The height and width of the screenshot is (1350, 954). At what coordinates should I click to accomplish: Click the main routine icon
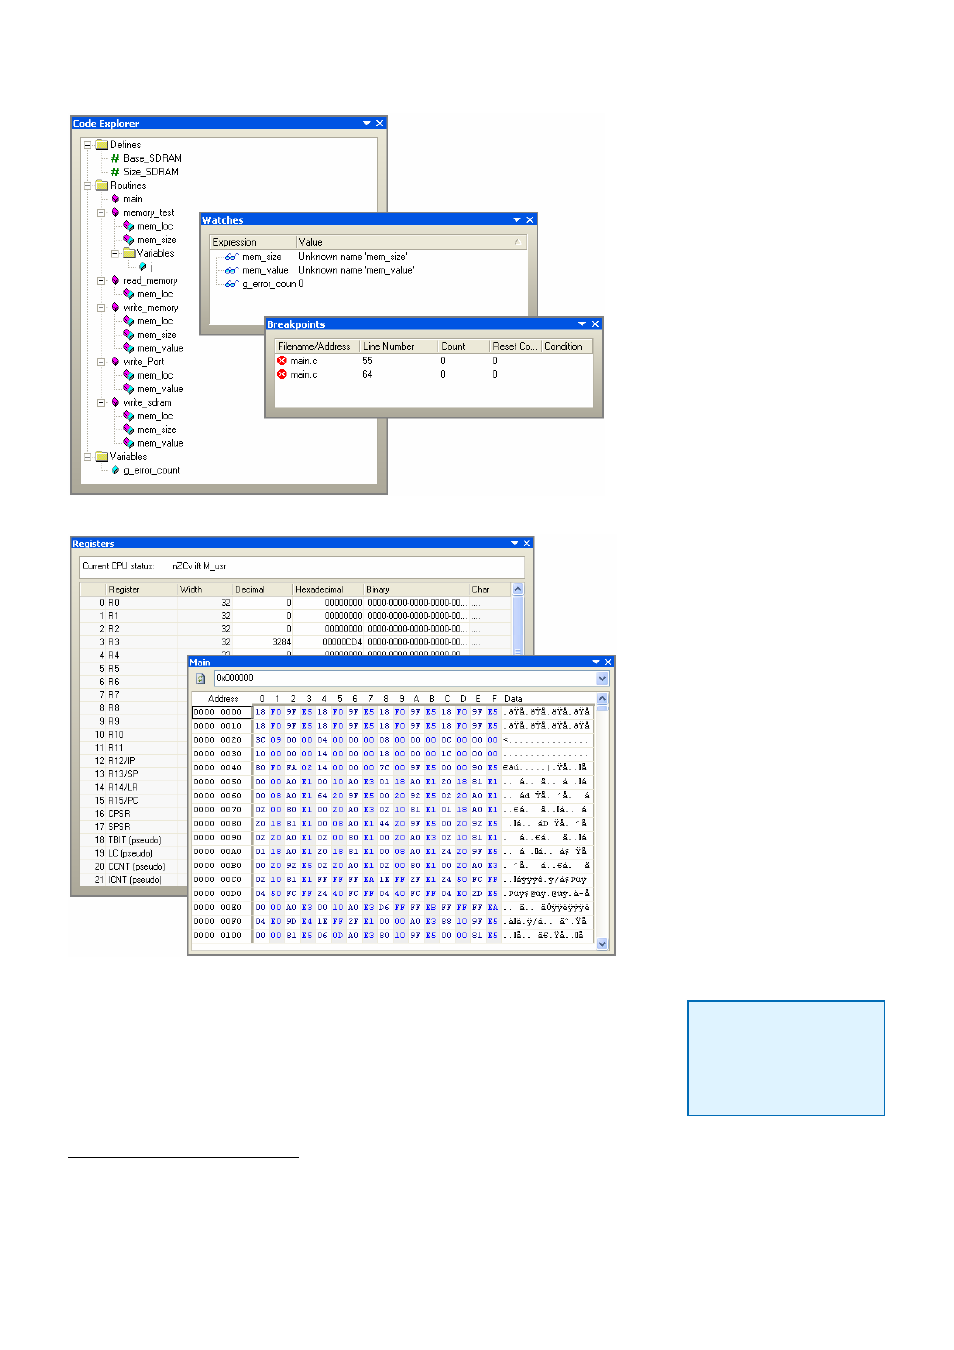(115, 199)
